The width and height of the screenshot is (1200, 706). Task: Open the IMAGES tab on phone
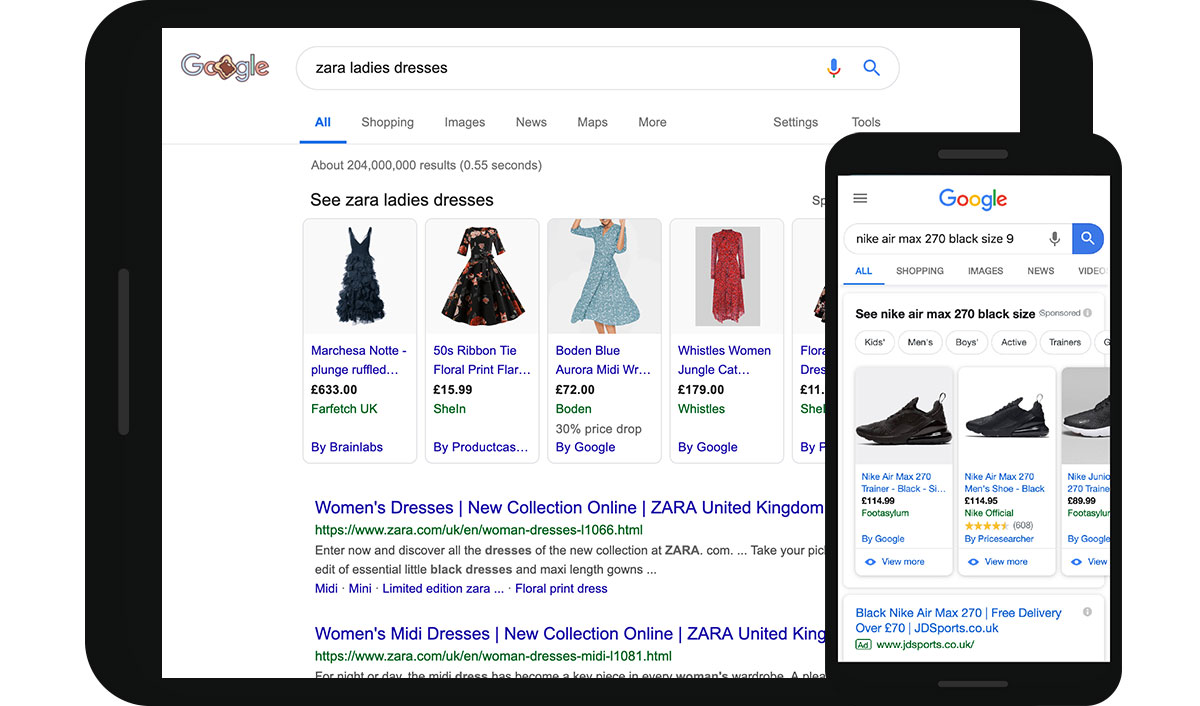click(985, 271)
